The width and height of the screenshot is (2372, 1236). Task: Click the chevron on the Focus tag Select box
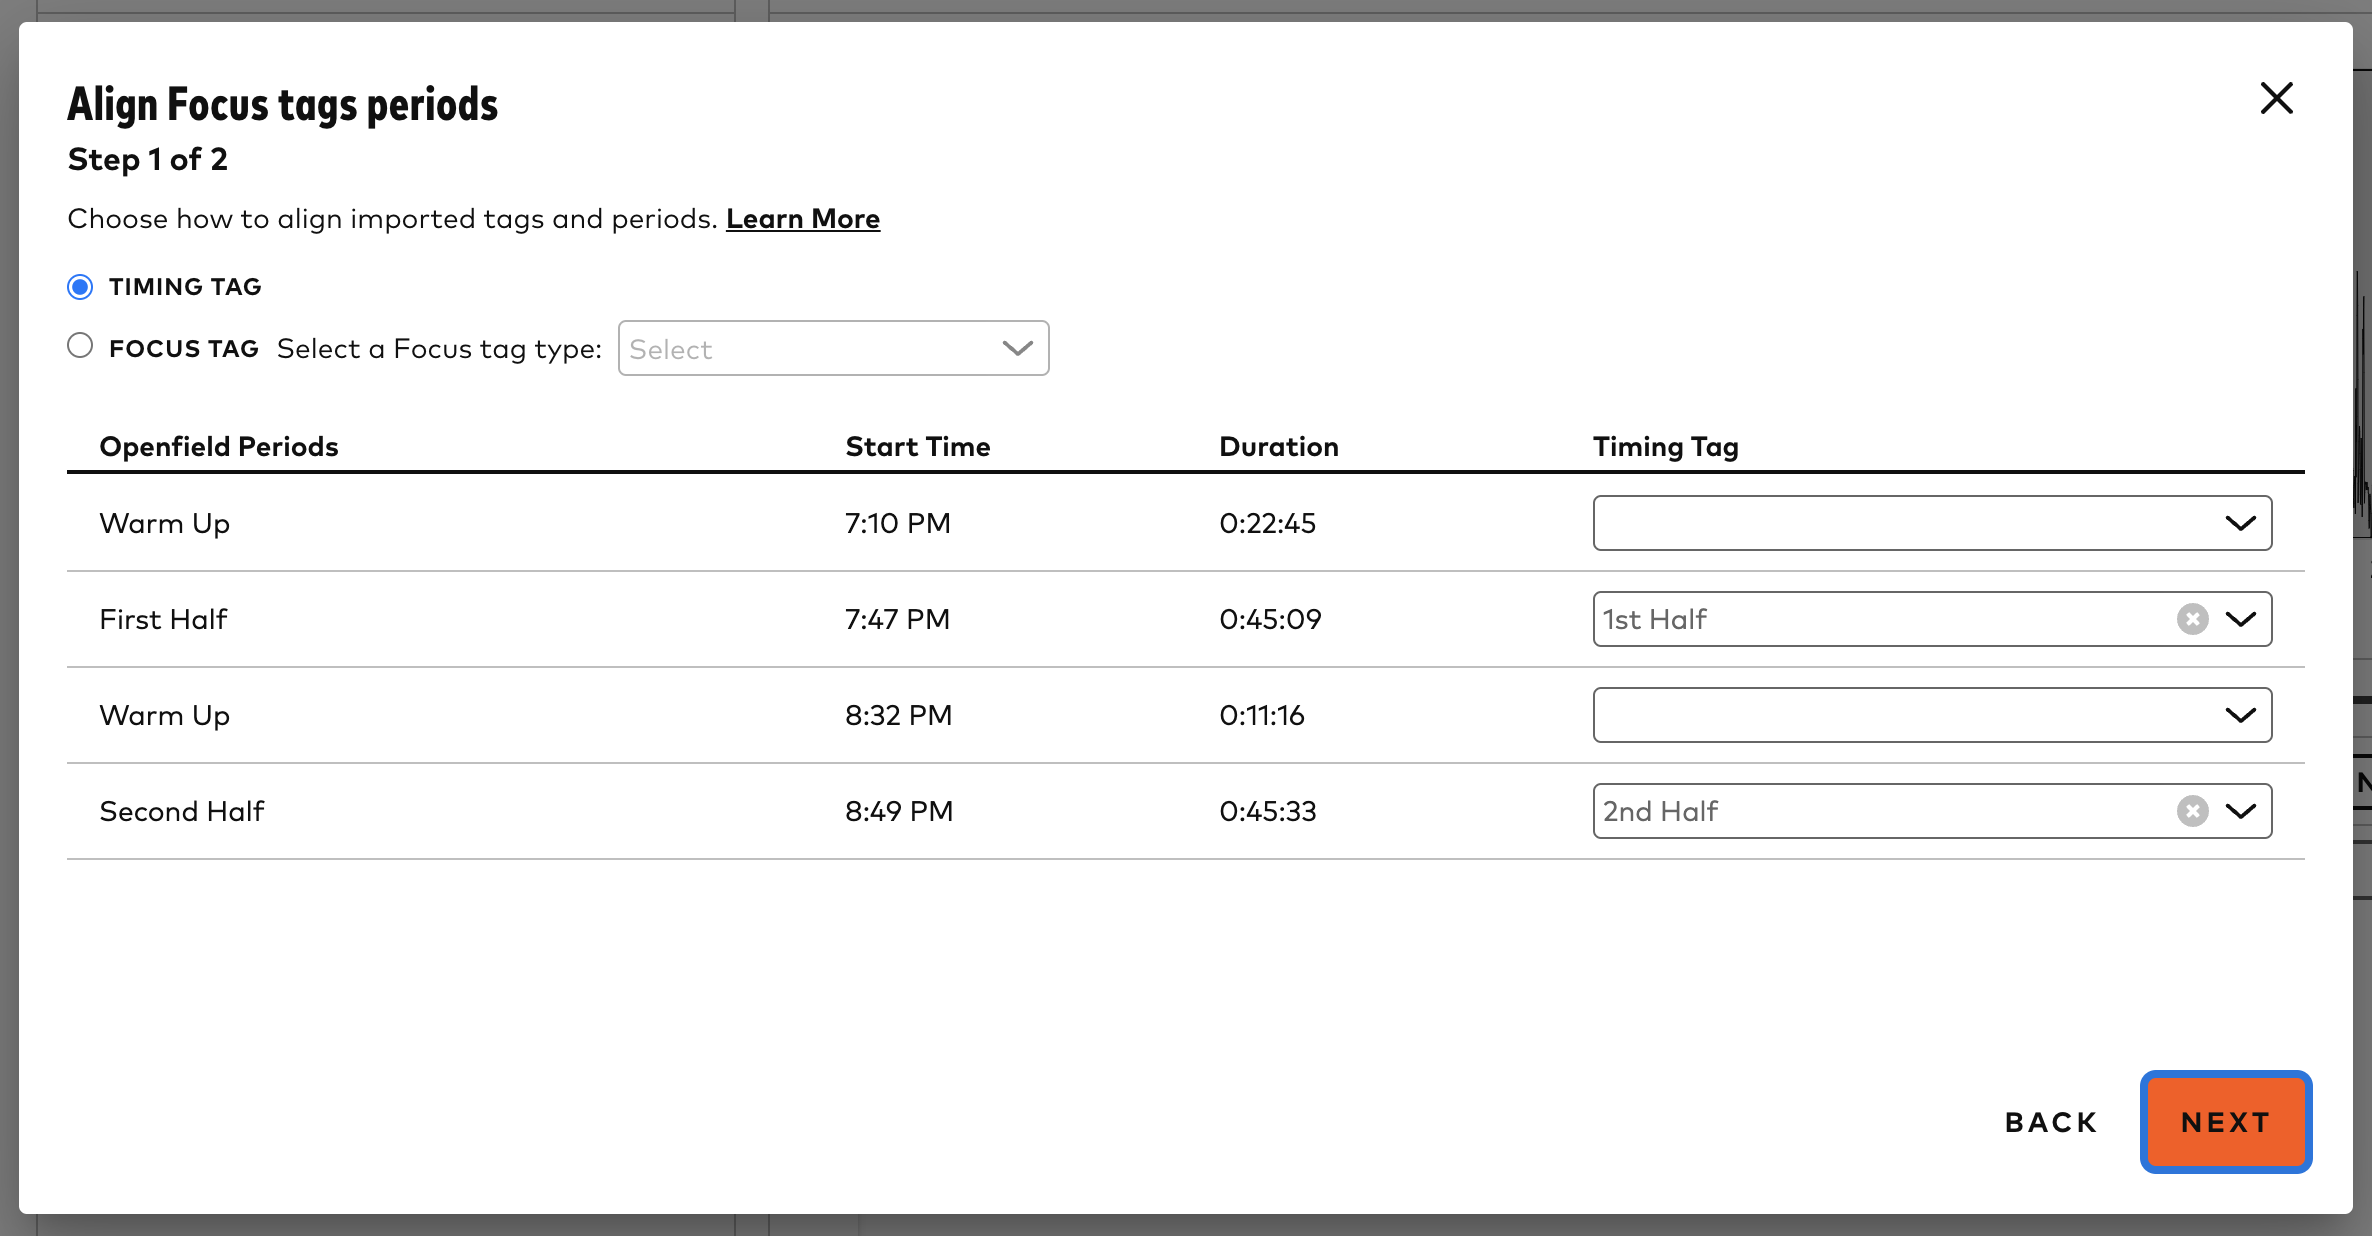click(1017, 348)
